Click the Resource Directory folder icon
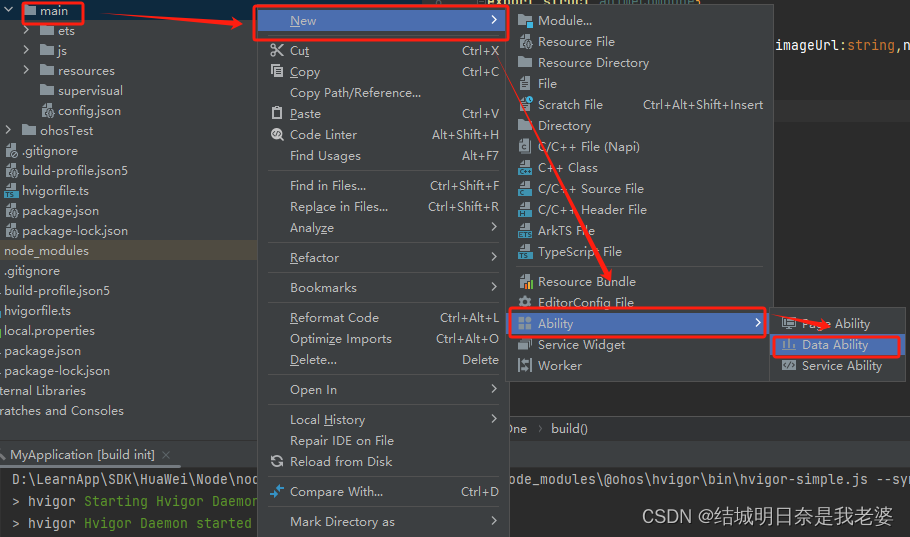This screenshot has height=537, width=910. (x=525, y=62)
